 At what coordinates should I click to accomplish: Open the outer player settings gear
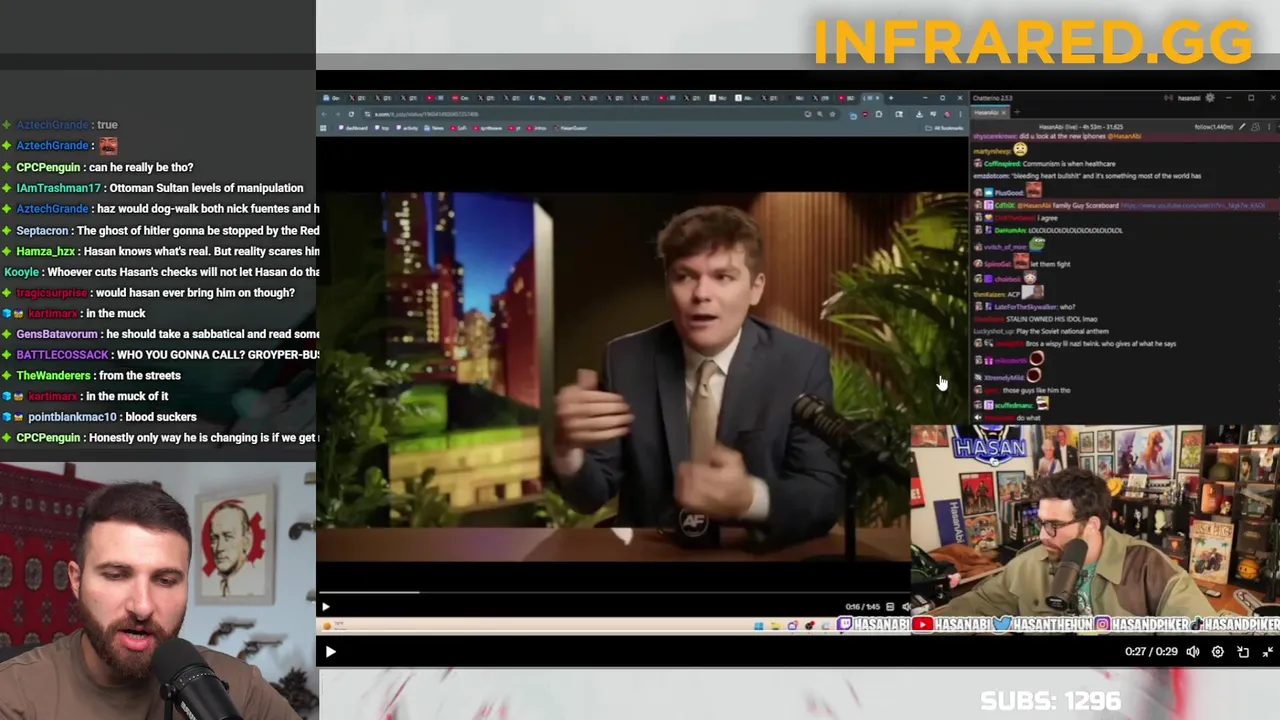[1218, 652]
